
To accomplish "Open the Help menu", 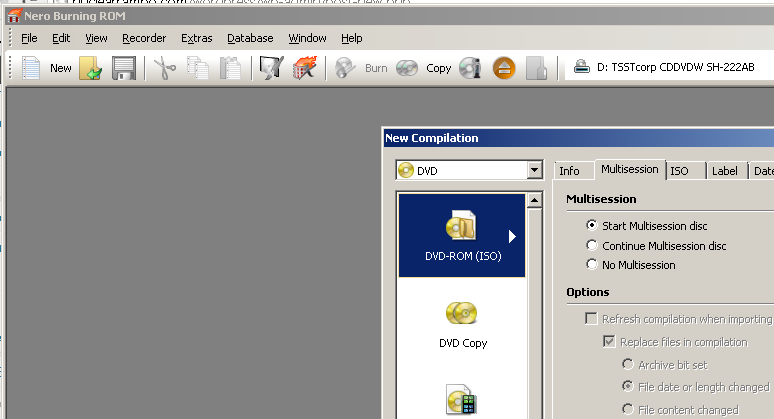I will pos(351,38).
